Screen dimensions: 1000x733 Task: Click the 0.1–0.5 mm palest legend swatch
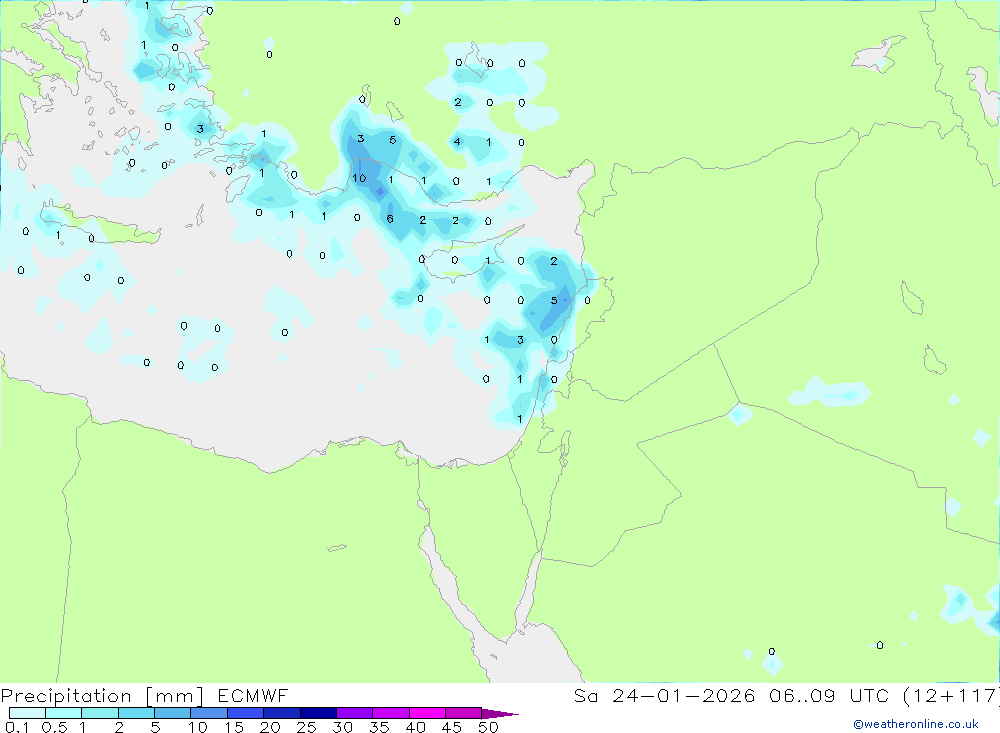[x=27, y=713]
